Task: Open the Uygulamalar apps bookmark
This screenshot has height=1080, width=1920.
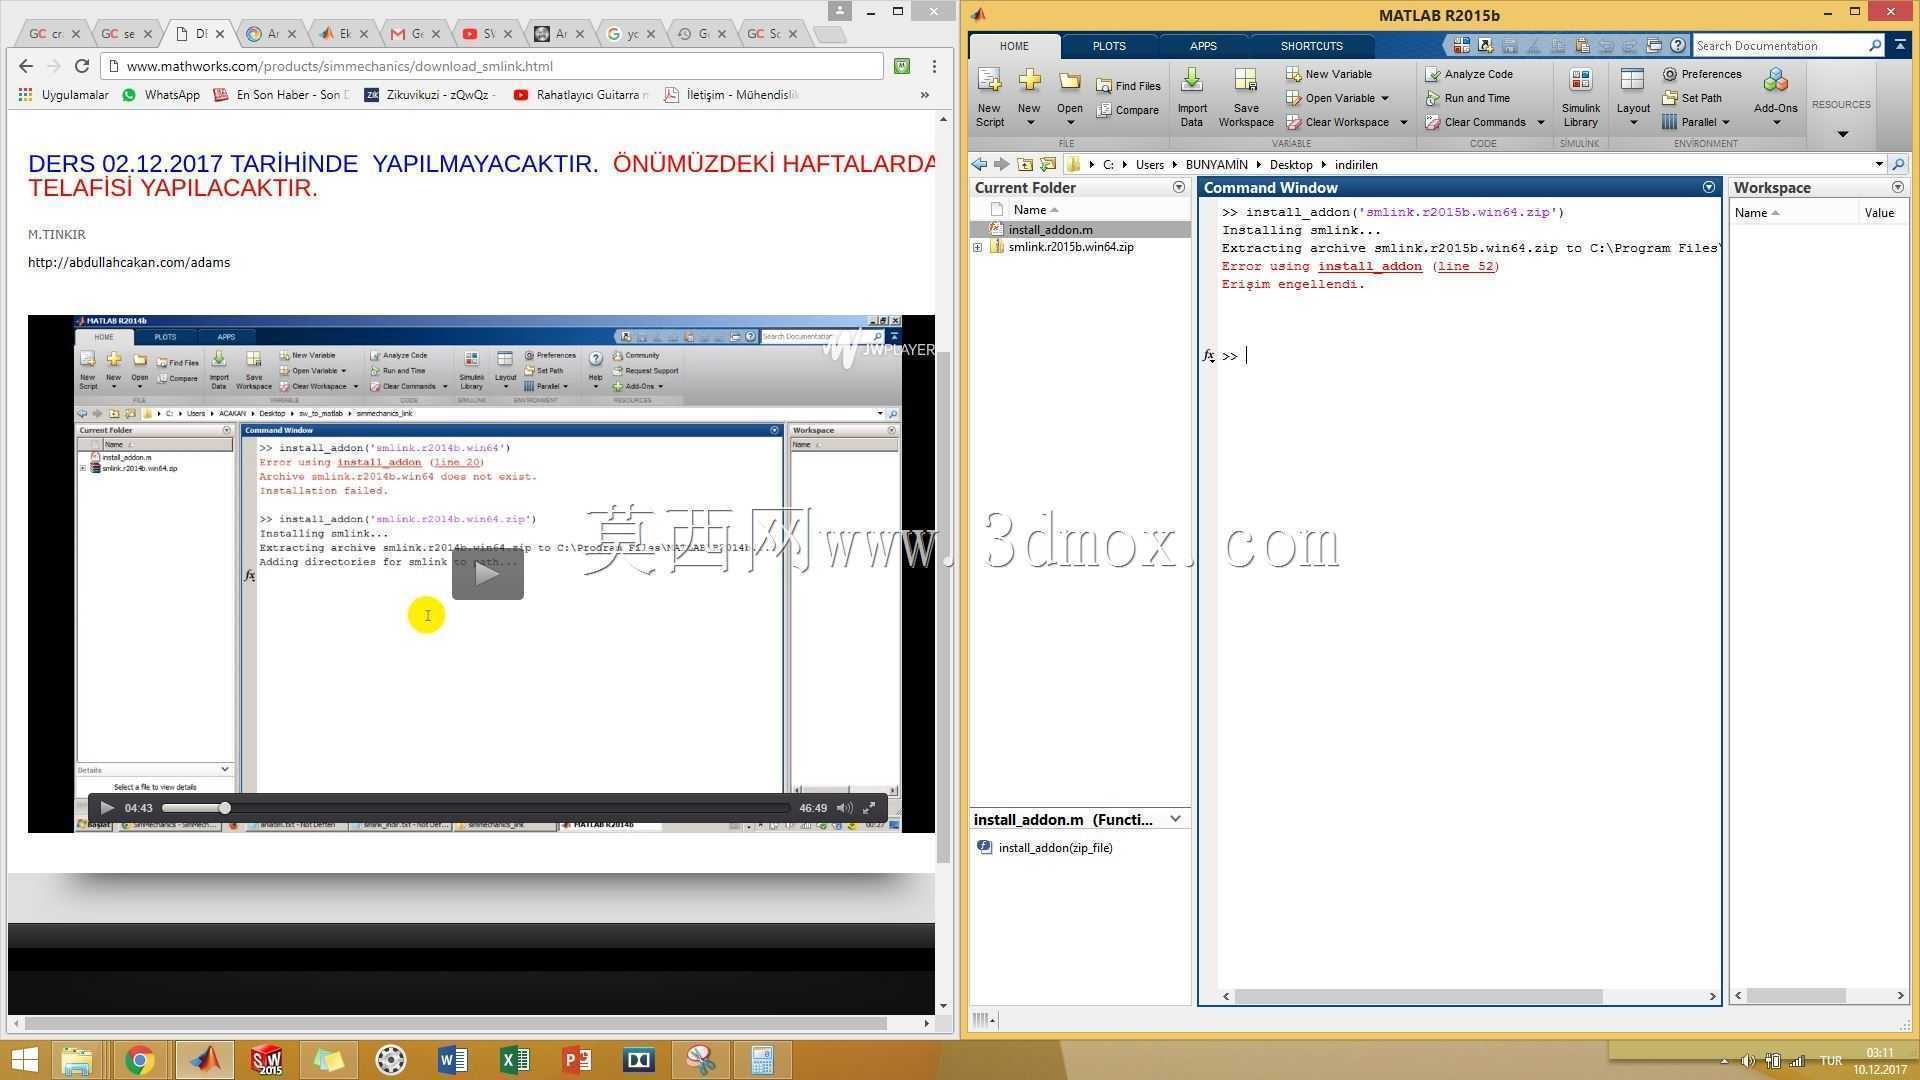Action: coord(63,95)
